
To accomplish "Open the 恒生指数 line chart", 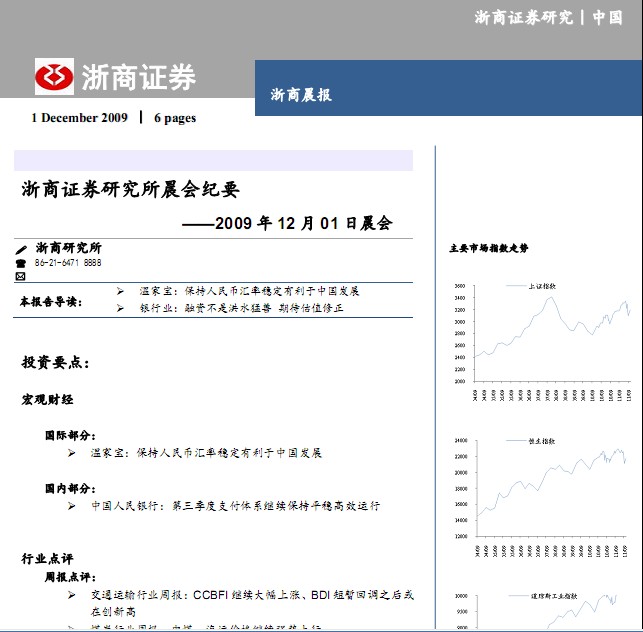I will (542, 487).
